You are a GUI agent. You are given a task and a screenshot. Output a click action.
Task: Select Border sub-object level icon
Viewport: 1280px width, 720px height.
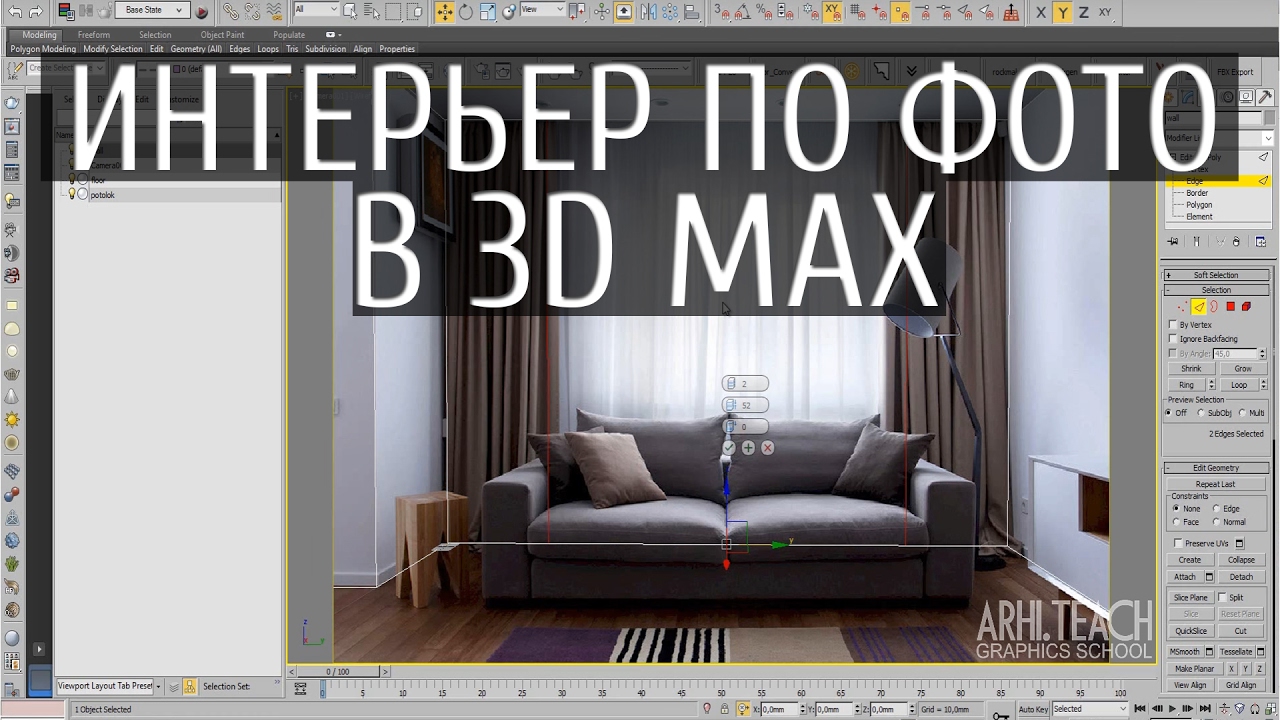tap(1214, 307)
